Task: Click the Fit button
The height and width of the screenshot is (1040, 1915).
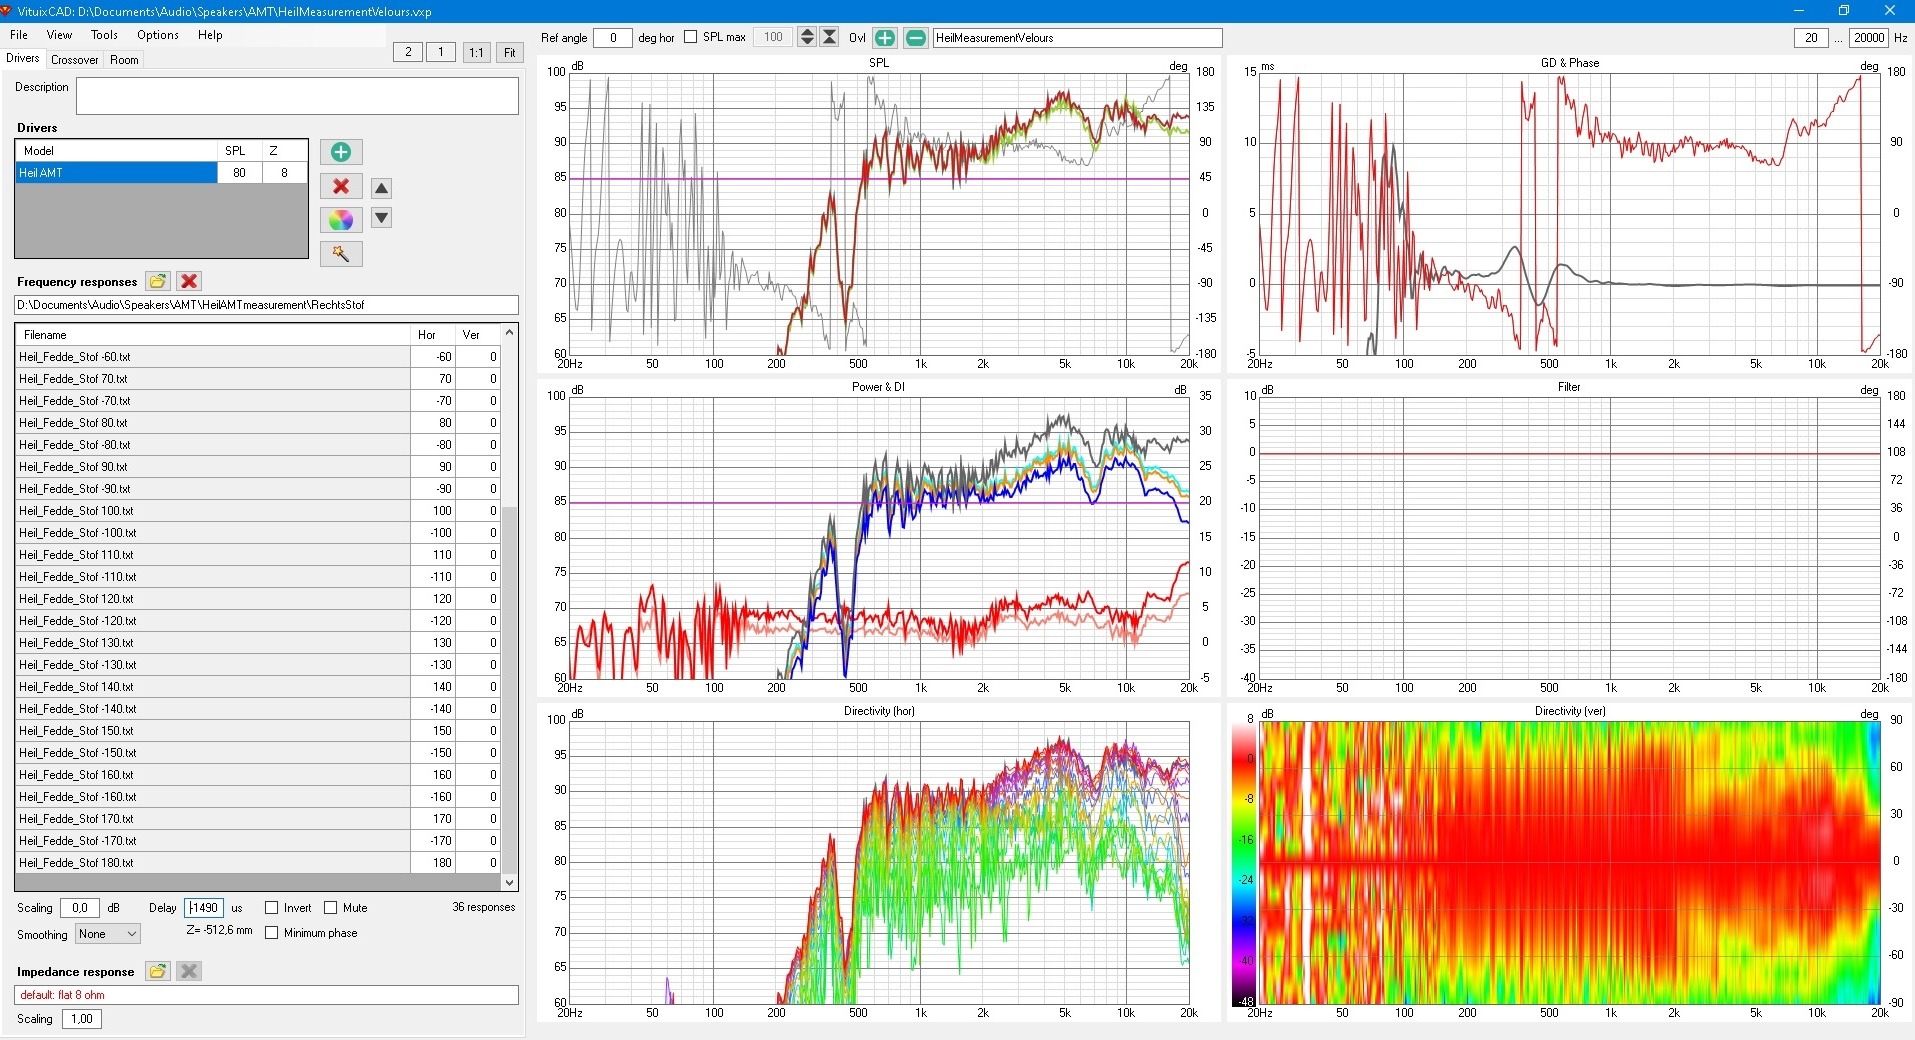Action: click(x=510, y=52)
